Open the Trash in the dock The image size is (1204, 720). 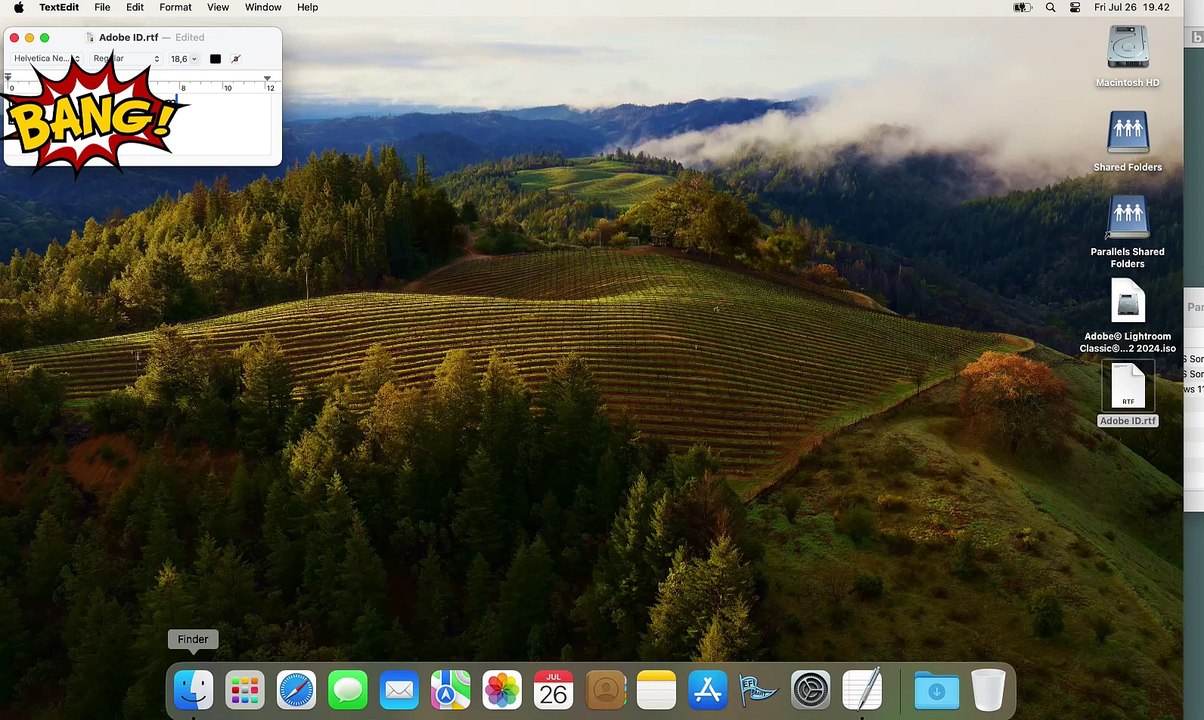pos(988,690)
